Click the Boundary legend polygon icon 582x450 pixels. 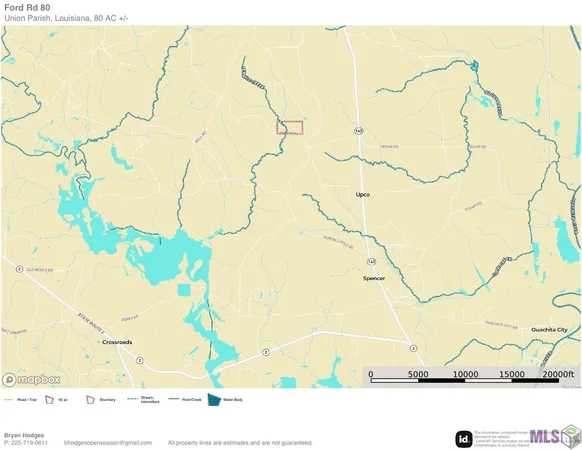click(90, 400)
